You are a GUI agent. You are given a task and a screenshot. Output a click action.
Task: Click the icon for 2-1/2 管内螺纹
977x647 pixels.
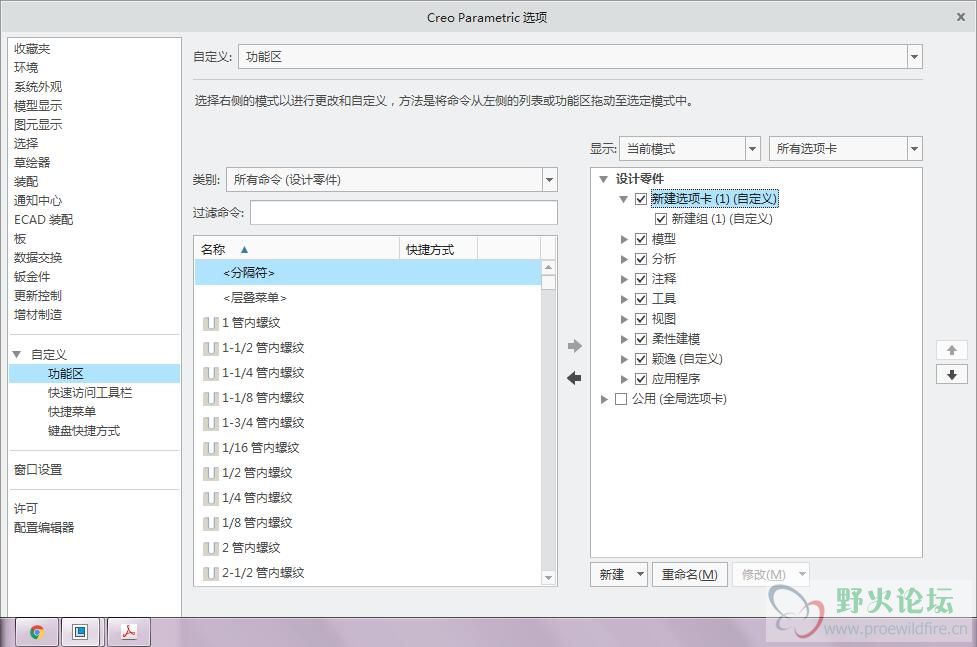(211, 573)
